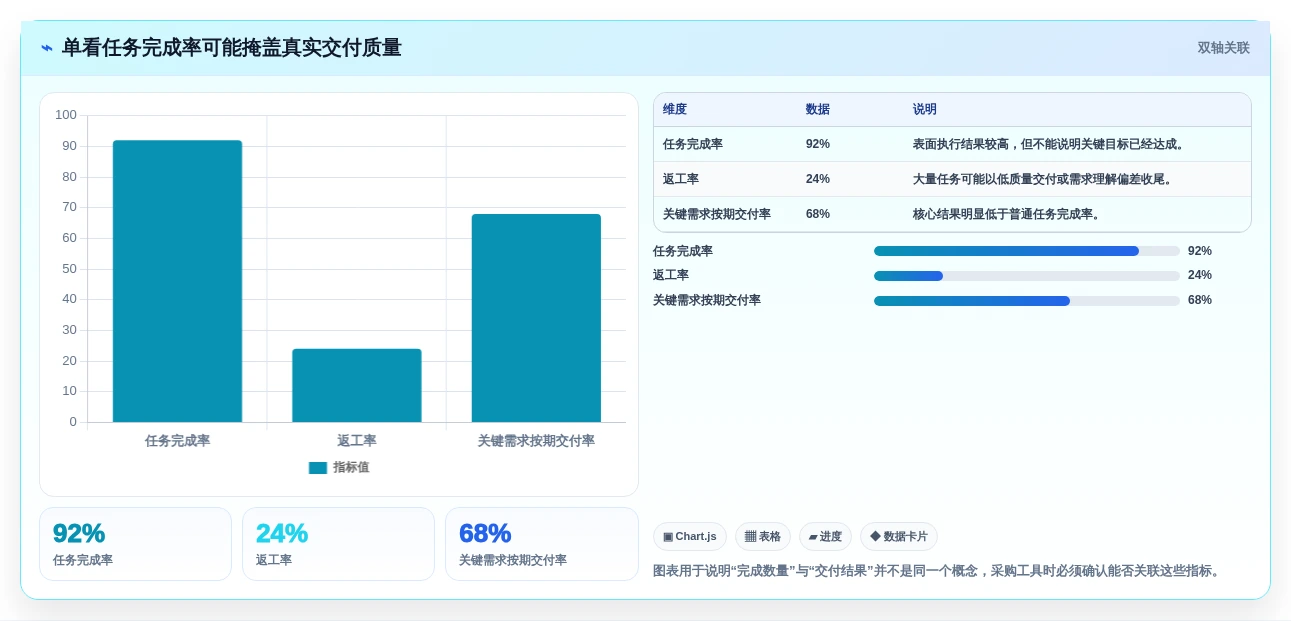
Task: Click the description starting 大量任务可能
Action: pos(1045,179)
